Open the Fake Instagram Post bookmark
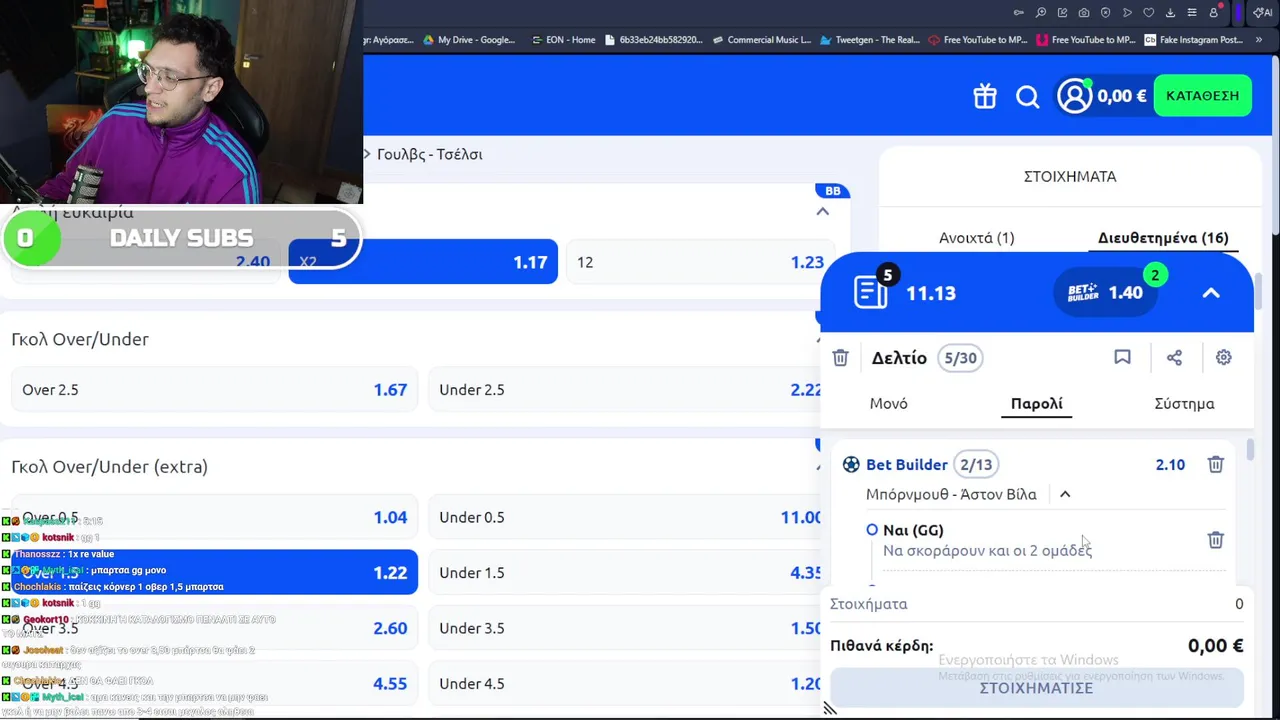Image resolution: width=1280 pixels, height=720 pixels. [x=1195, y=40]
